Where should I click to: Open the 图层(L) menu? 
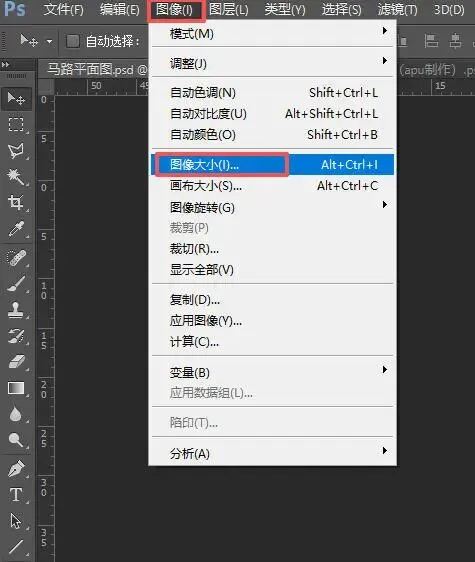(x=228, y=10)
